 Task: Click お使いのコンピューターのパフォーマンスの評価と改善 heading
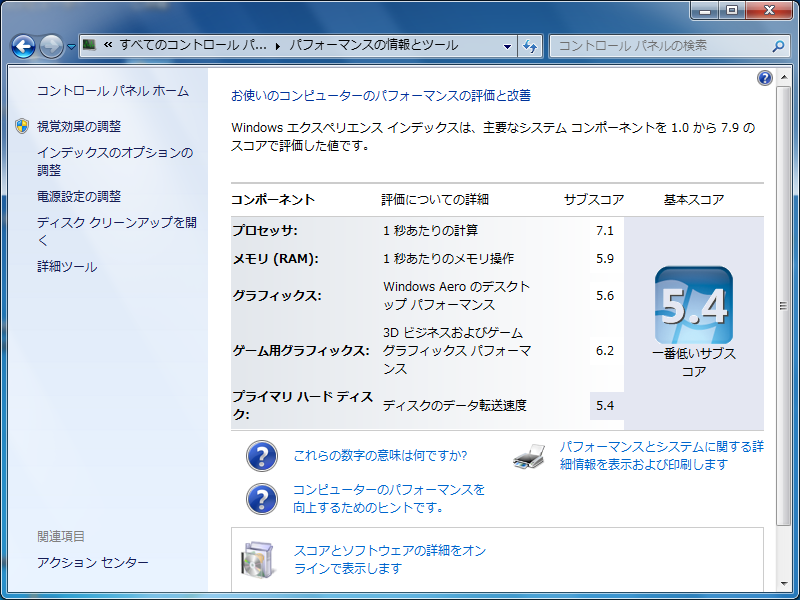(381, 95)
